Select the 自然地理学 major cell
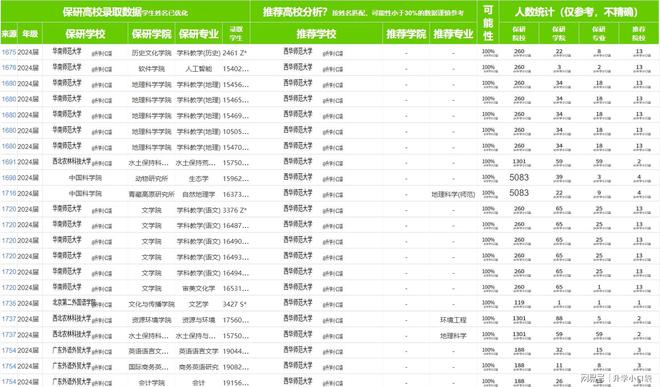This screenshot has width=660, height=387. pyautogui.click(x=199, y=194)
